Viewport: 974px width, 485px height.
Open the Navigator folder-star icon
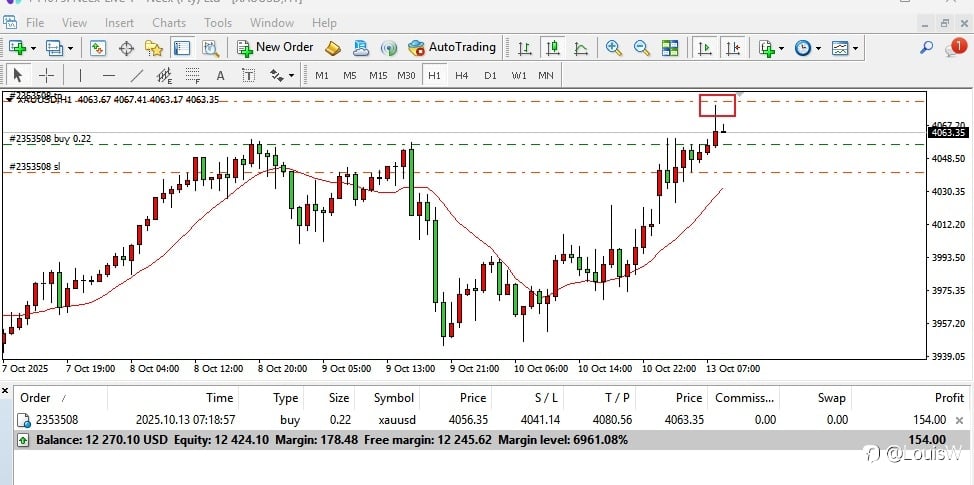click(153, 47)
